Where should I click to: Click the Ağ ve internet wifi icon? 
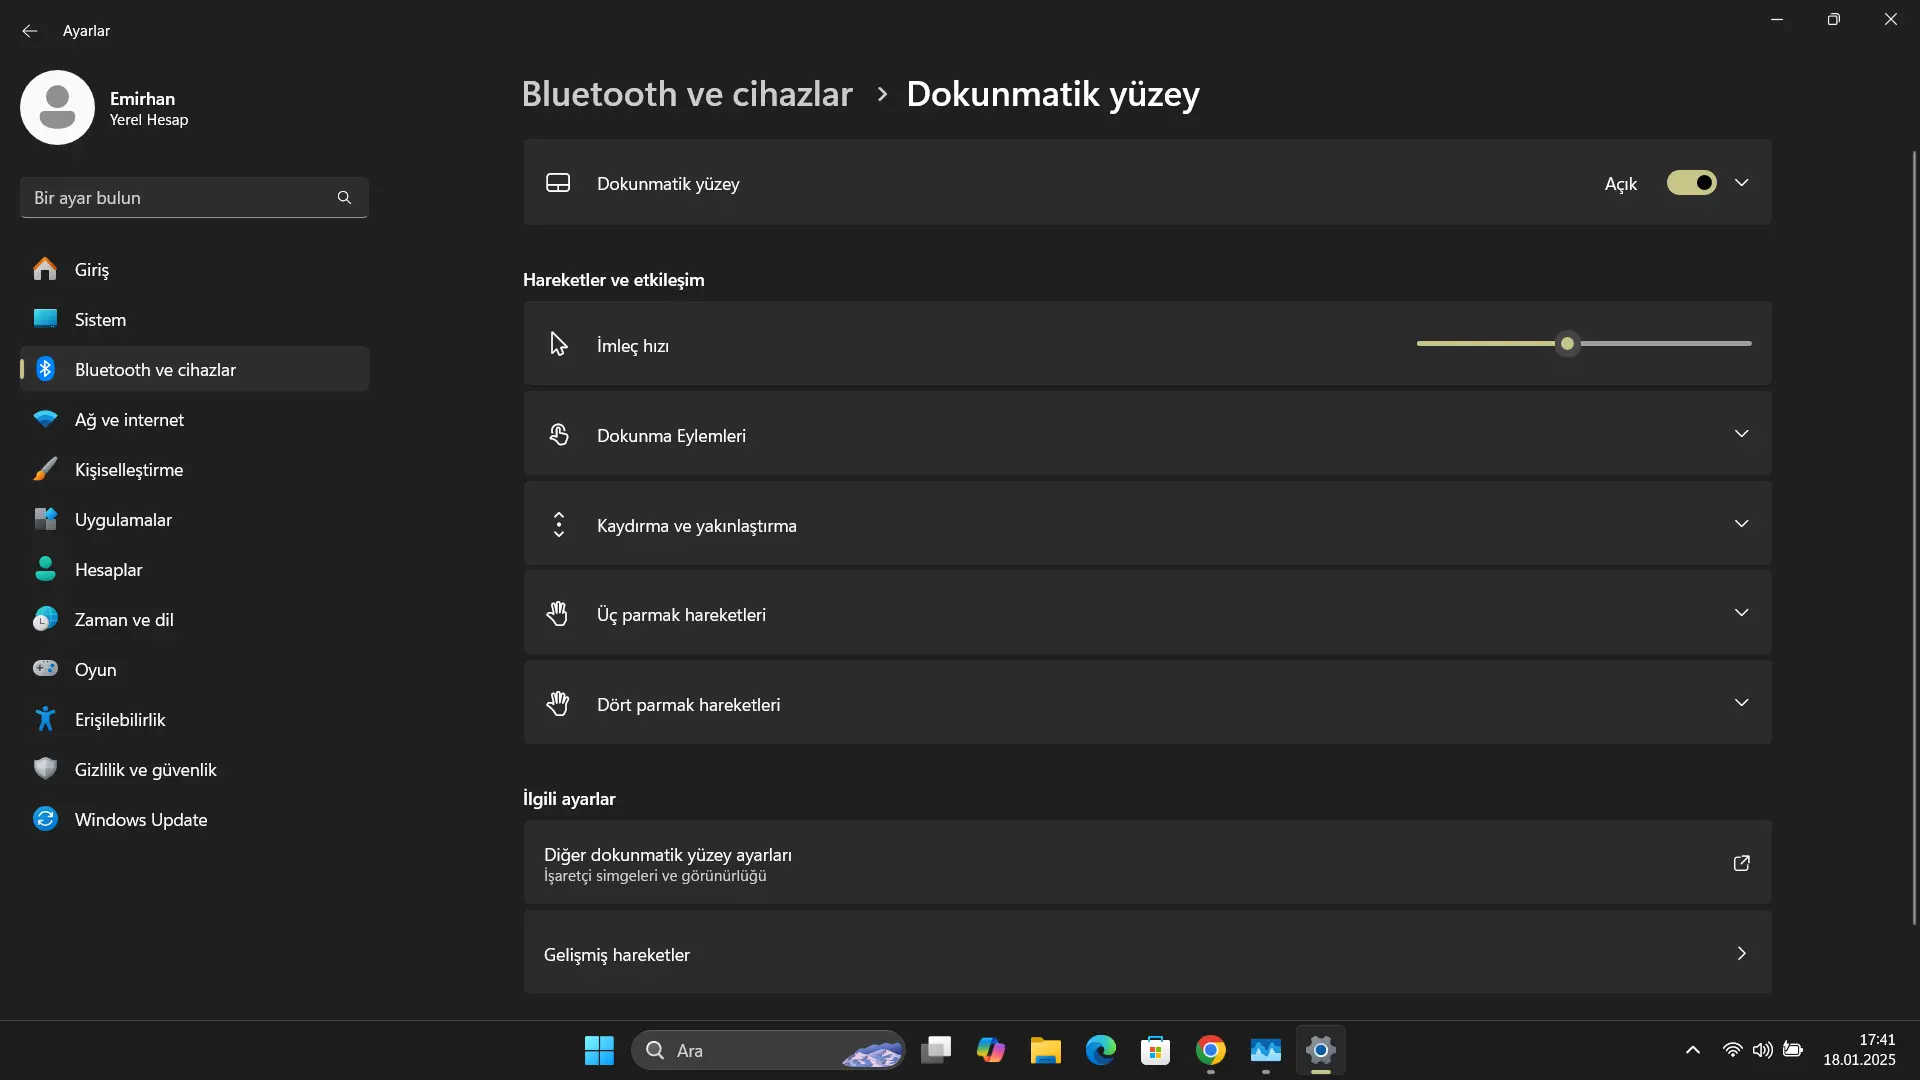45,419
